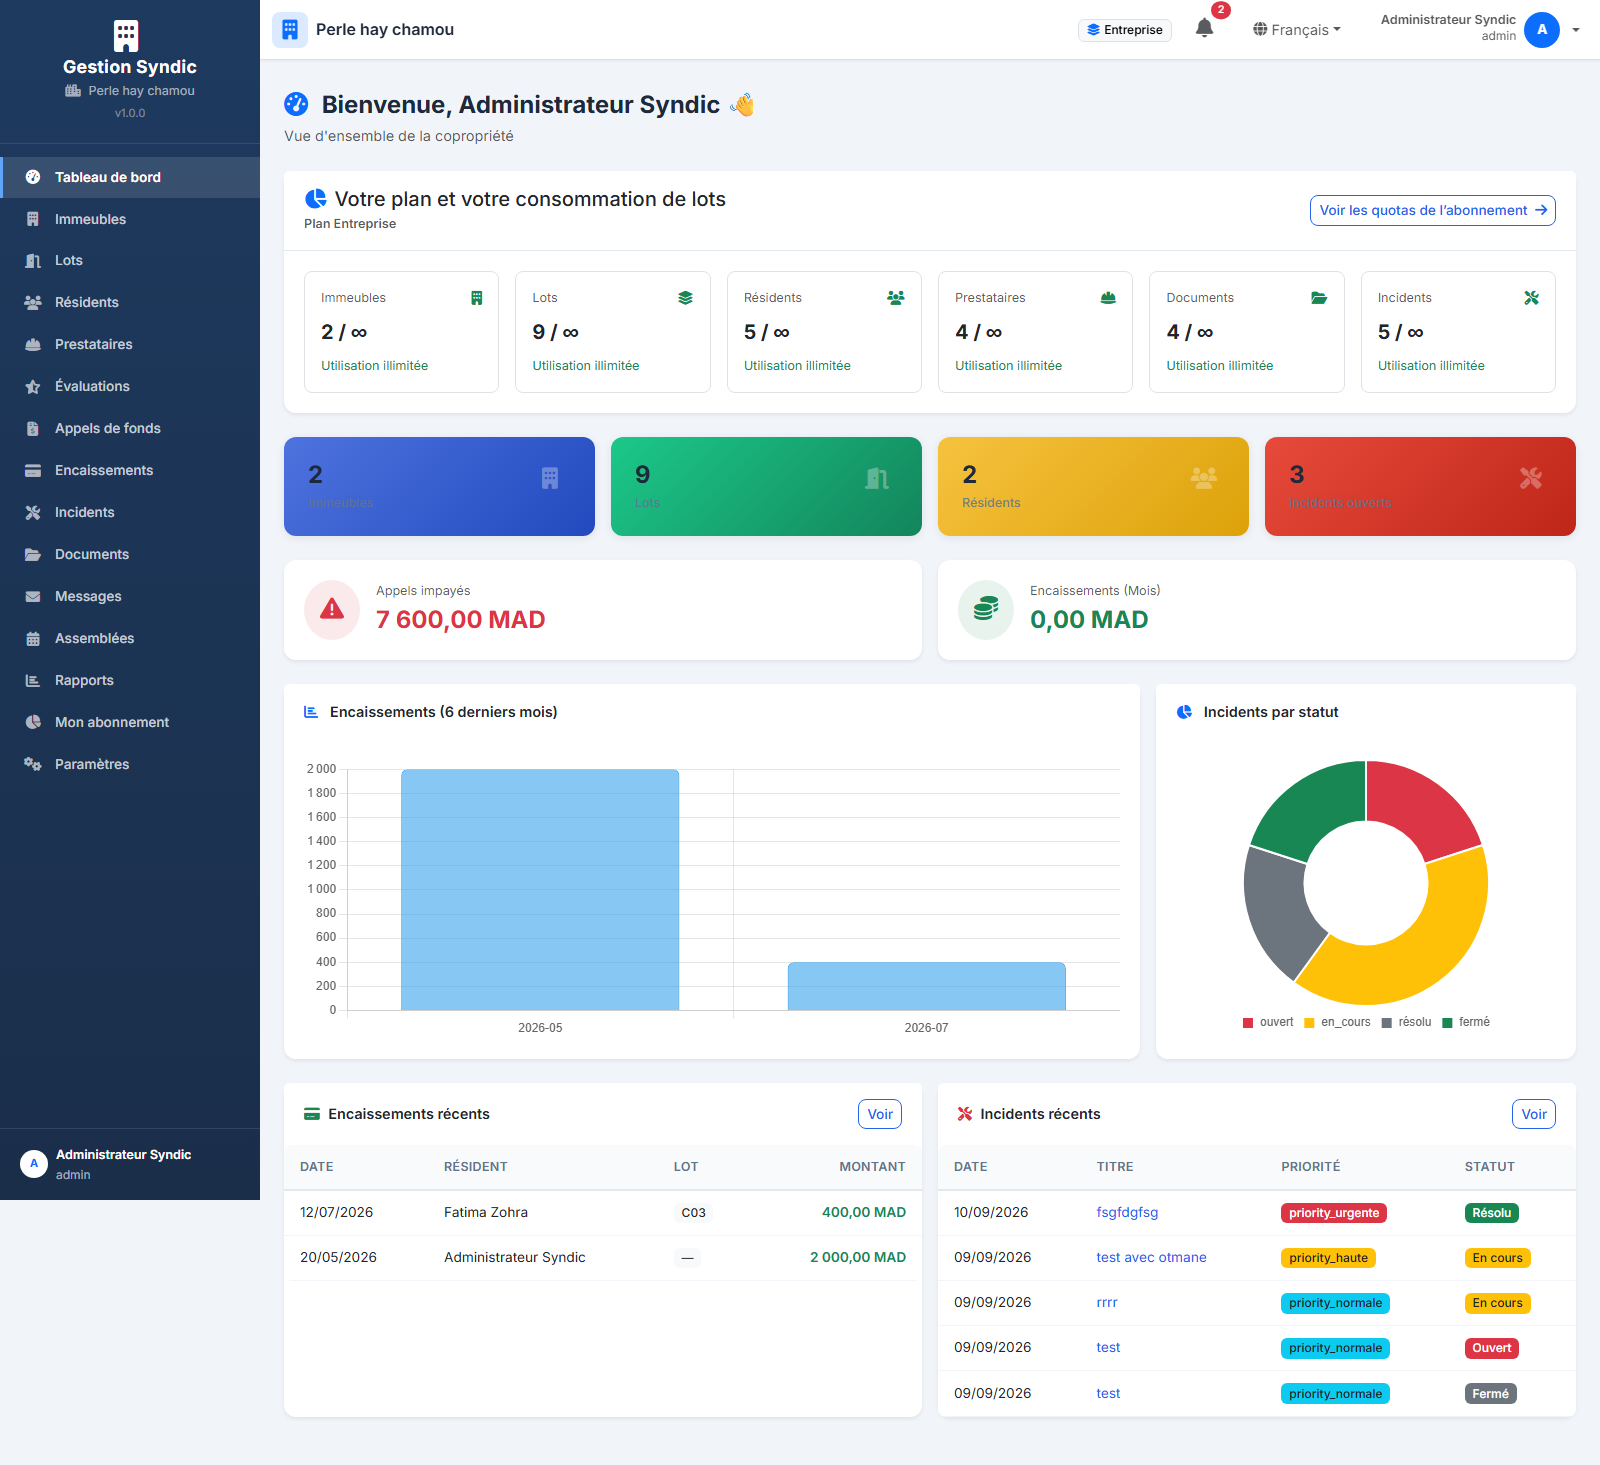Click the Mon abonnement pie icon
This screenshot has height=1465, width=1600.
(x=33, y=722)
